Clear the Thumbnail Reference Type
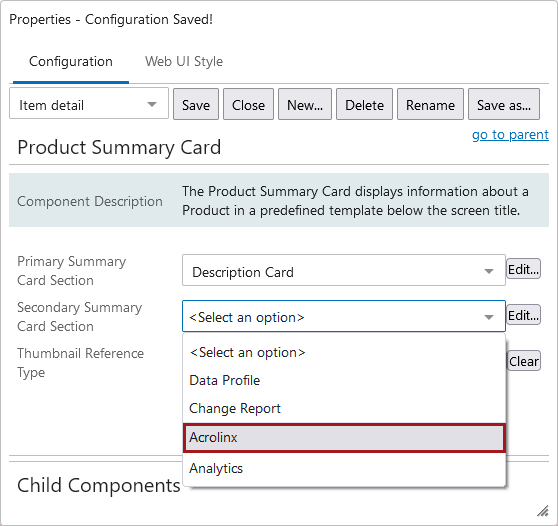 (524, 361)
